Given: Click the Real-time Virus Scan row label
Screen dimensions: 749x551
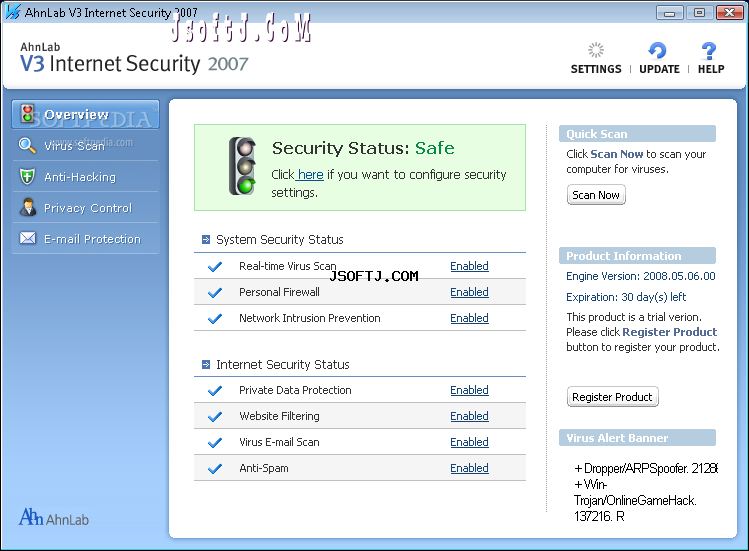Looking at the screenshot, I should click(288, 266).
